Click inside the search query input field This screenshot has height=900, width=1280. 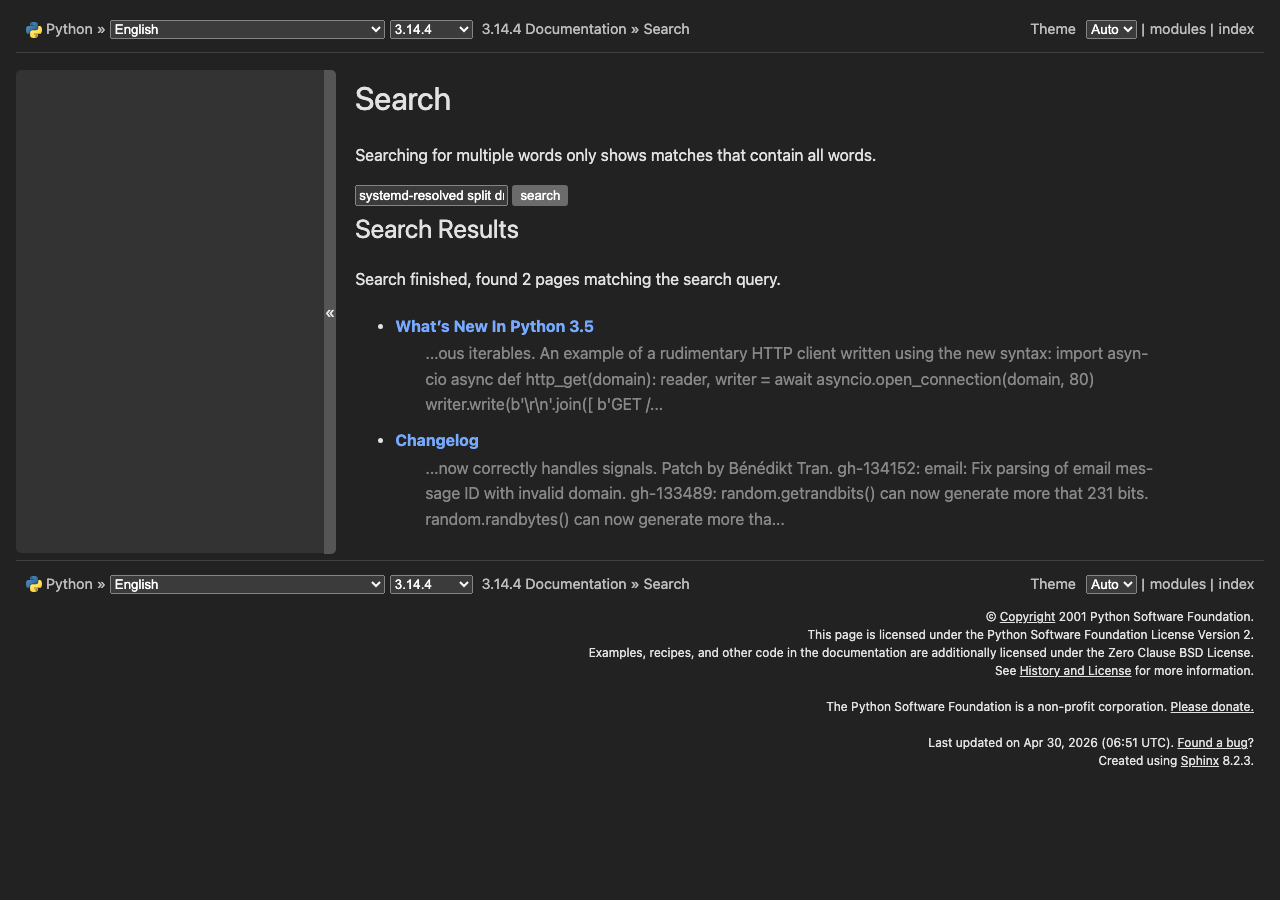click(430, 195)
